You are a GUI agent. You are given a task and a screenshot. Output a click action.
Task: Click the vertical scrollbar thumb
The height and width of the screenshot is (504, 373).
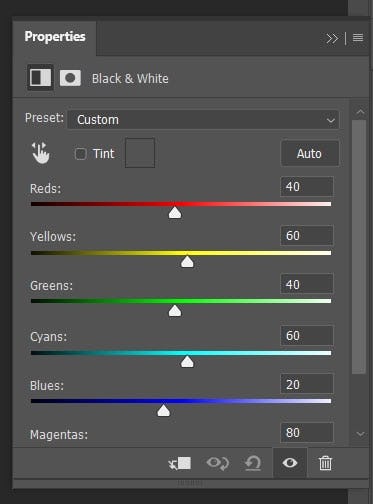pos(359,247)
